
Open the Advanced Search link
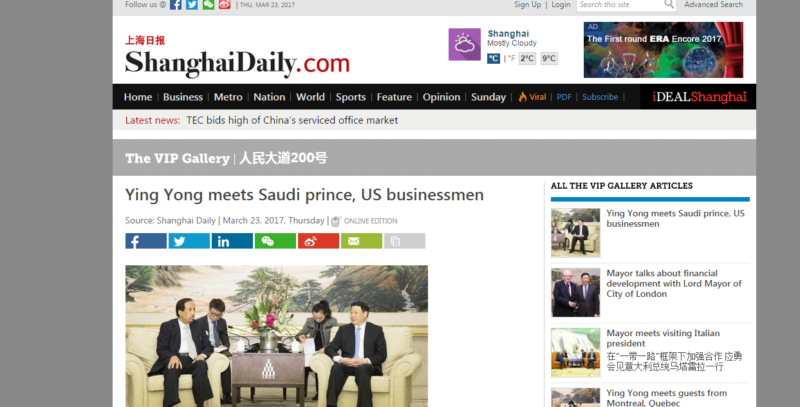[x=713, y=5]
